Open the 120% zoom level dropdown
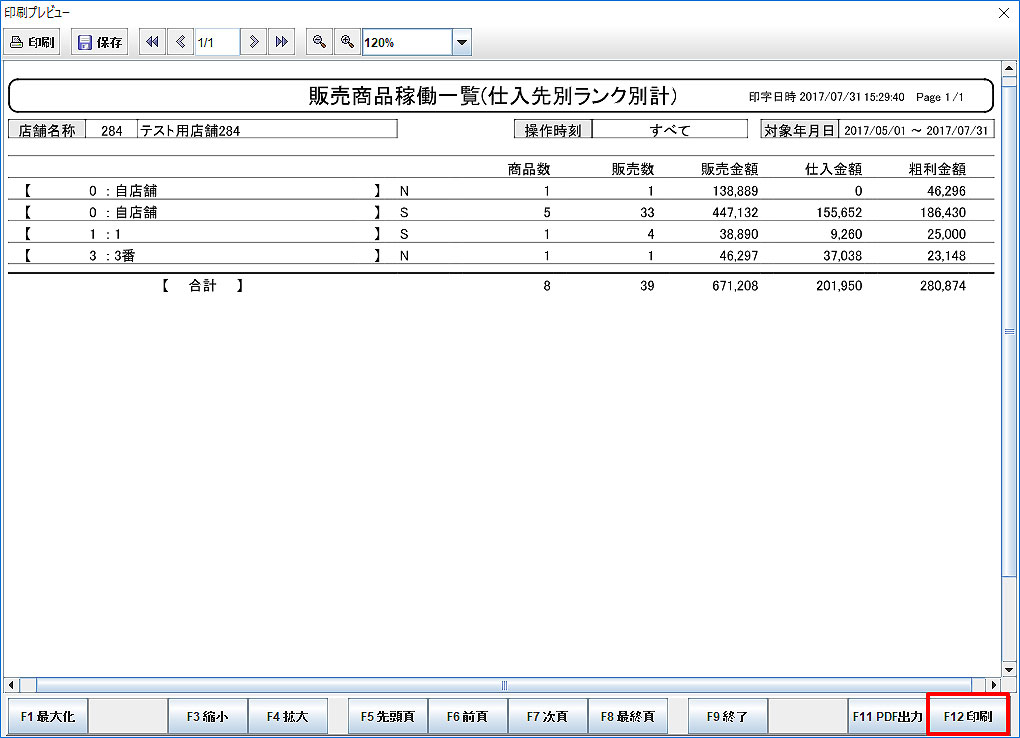 [x=461, y=43]
